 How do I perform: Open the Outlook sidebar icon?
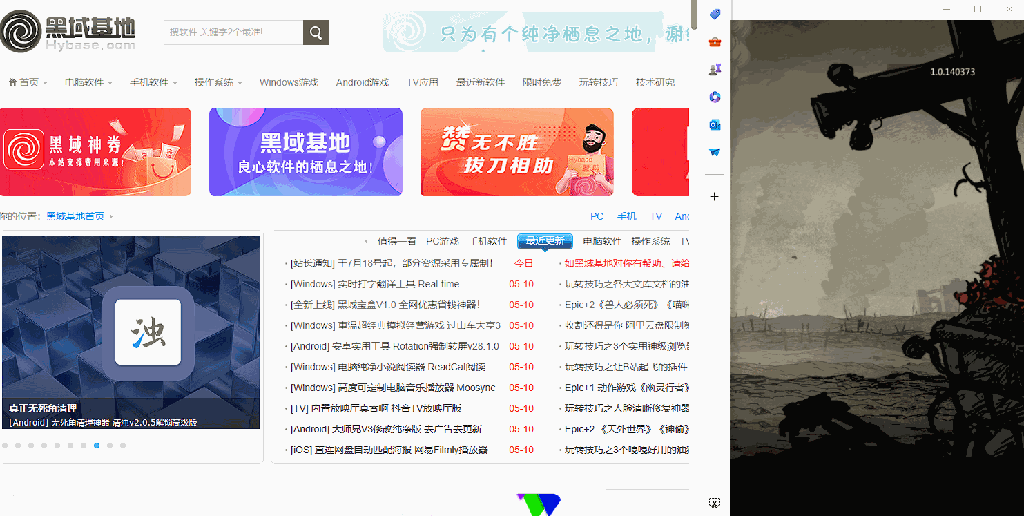pos(714,124)
